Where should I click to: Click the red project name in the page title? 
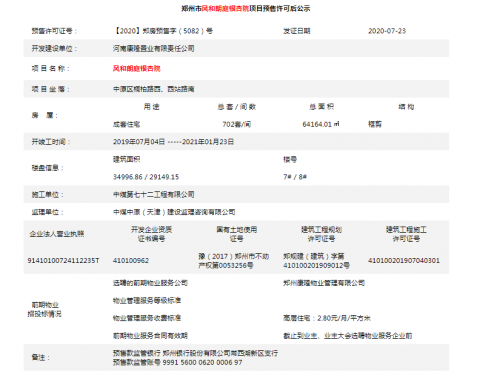tap(226, 9)
